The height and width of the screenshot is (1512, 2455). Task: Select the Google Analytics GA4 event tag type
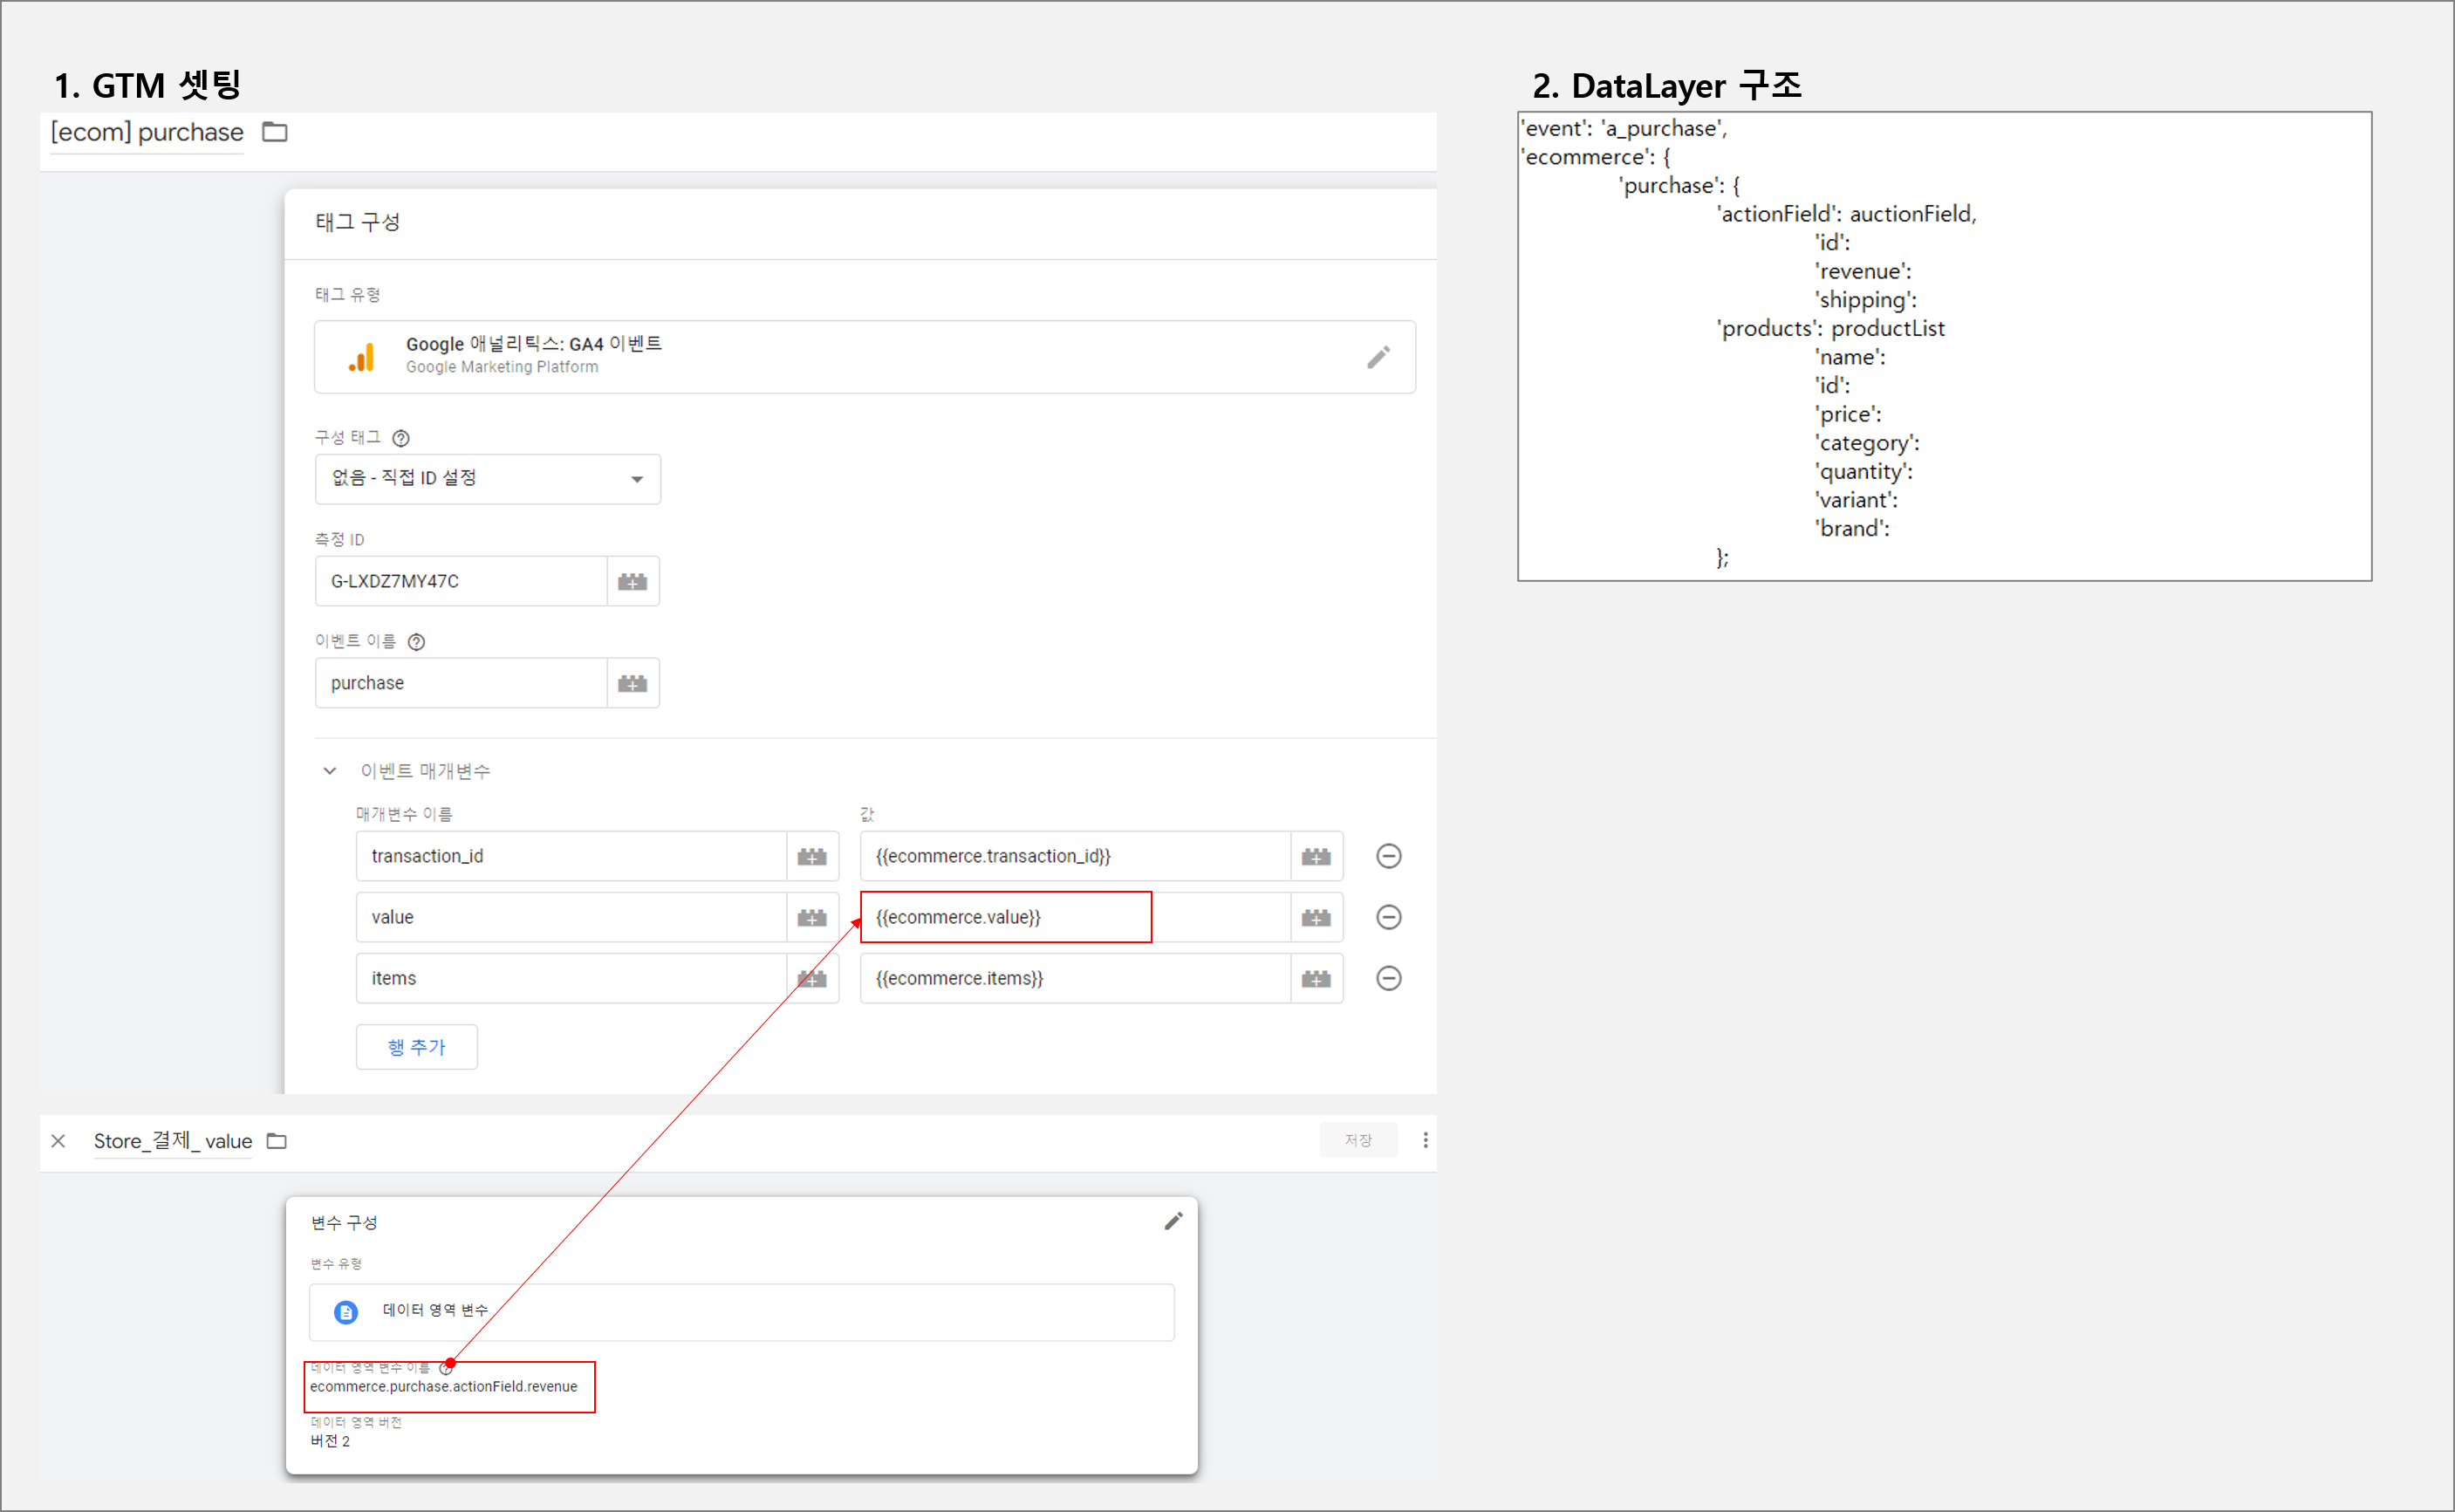[x=864, y=357]
